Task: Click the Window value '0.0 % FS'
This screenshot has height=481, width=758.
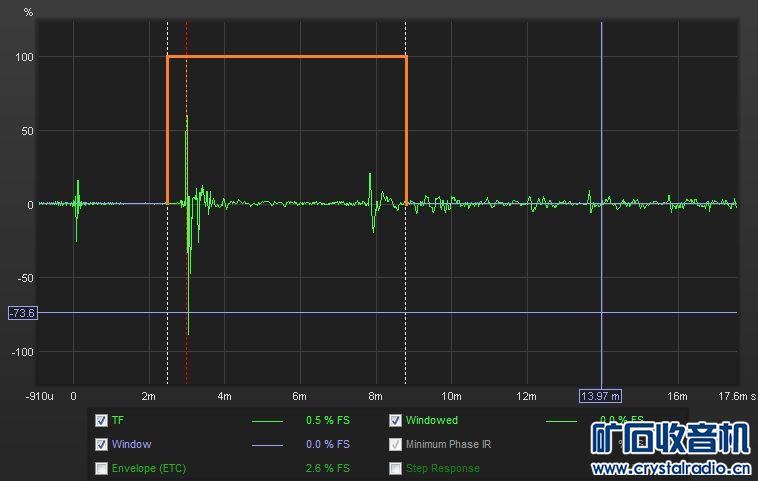Action: point(328,444)
